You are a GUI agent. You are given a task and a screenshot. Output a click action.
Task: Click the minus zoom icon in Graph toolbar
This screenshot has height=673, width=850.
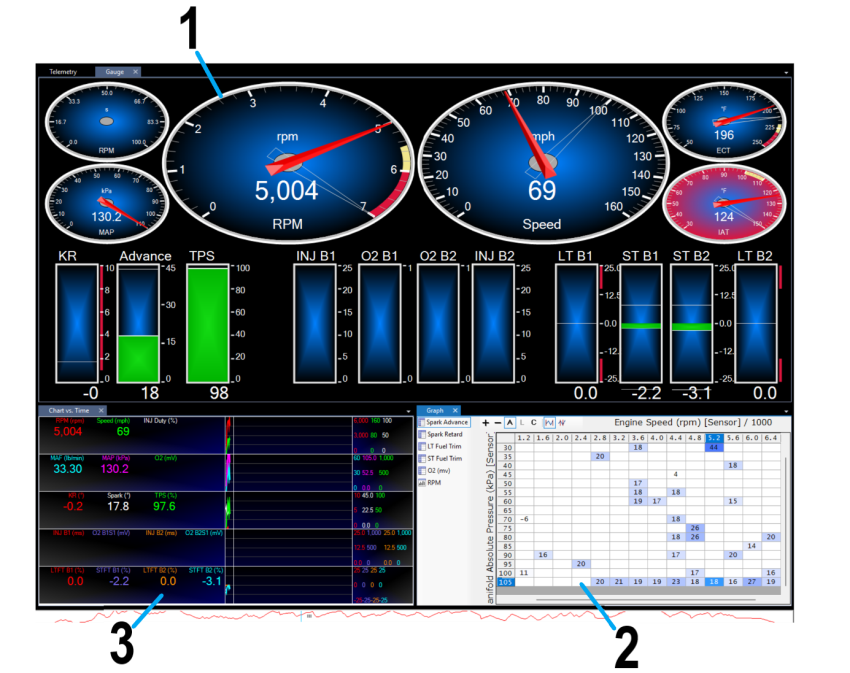tap(496, 423)
